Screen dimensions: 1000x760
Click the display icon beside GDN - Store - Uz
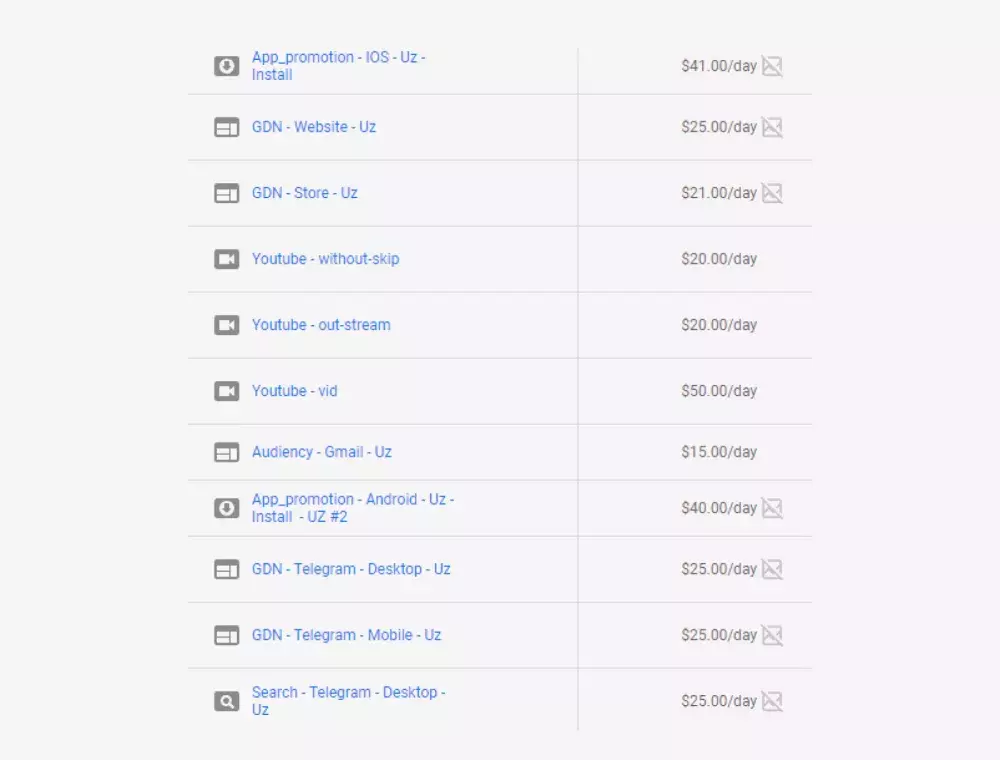tap(227, 193)
